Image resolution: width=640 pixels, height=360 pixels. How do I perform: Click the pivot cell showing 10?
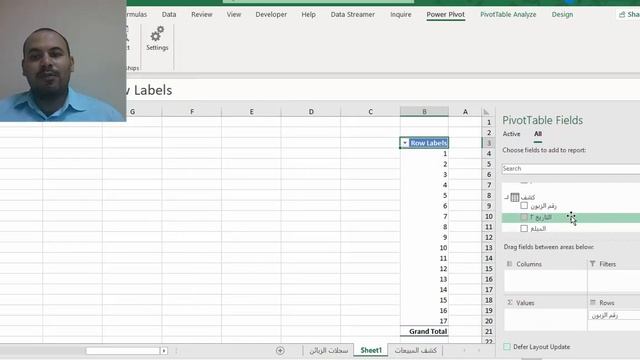point(424,248)
